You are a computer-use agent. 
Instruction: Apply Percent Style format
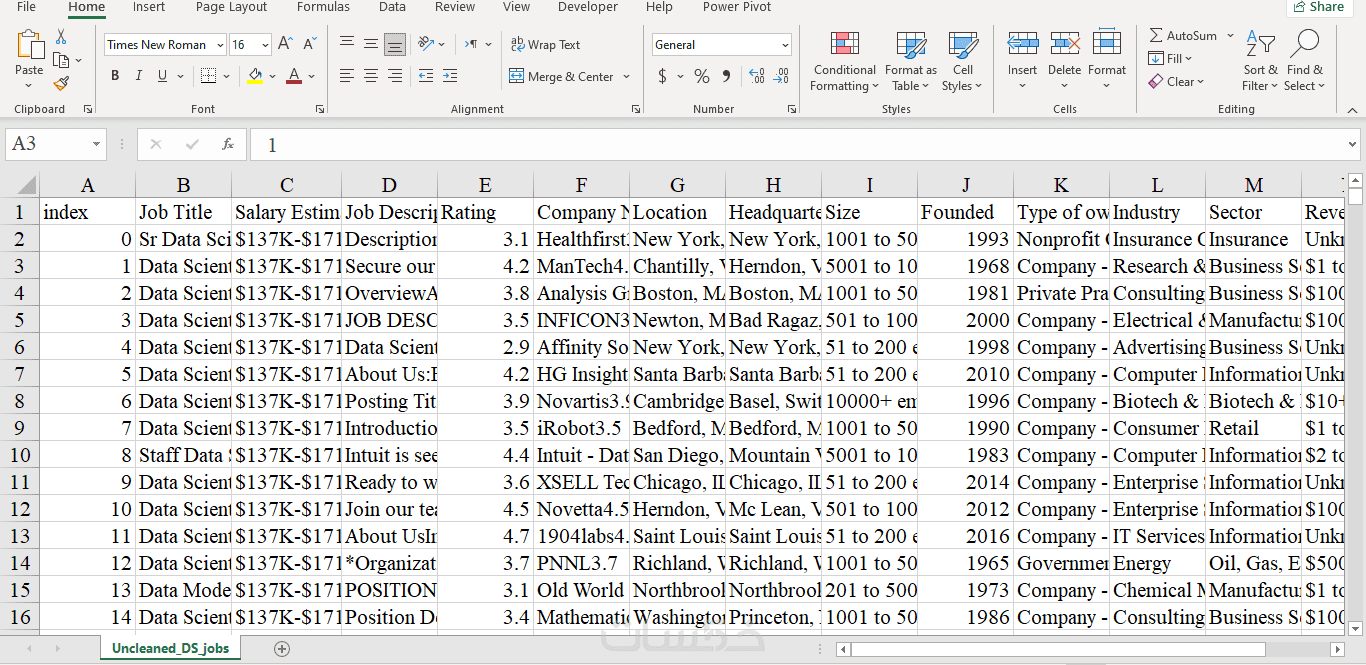coord(702,76)
